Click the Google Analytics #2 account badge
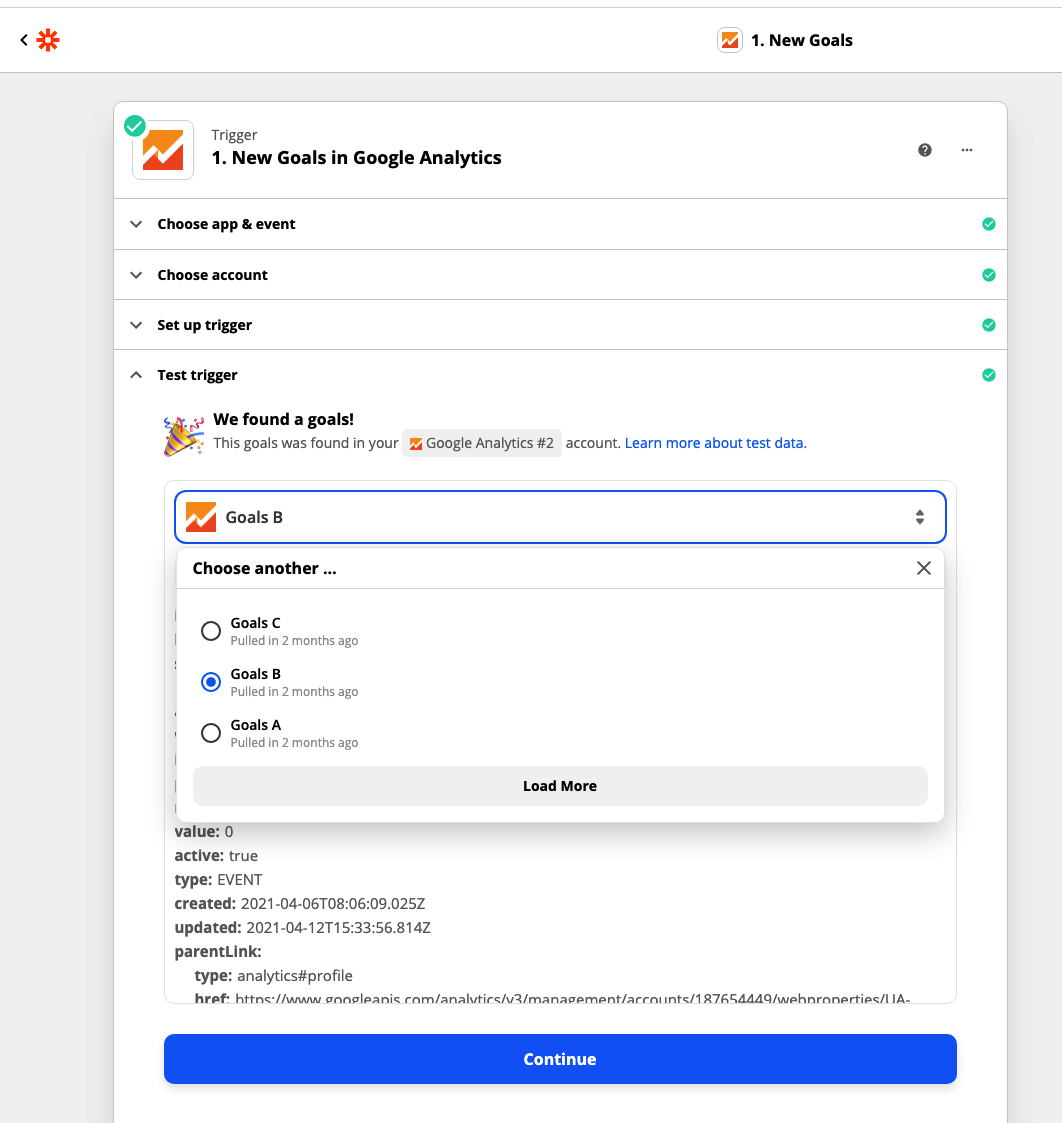This screenshot has width=1062, height=1123. pyautogui.click(x=482, y=443)
